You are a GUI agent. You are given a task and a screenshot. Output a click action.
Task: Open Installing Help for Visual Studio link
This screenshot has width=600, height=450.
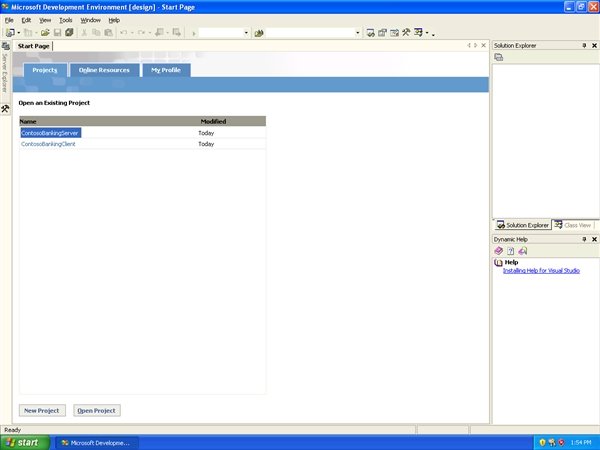pyautogui.click(x=541, y=271)
